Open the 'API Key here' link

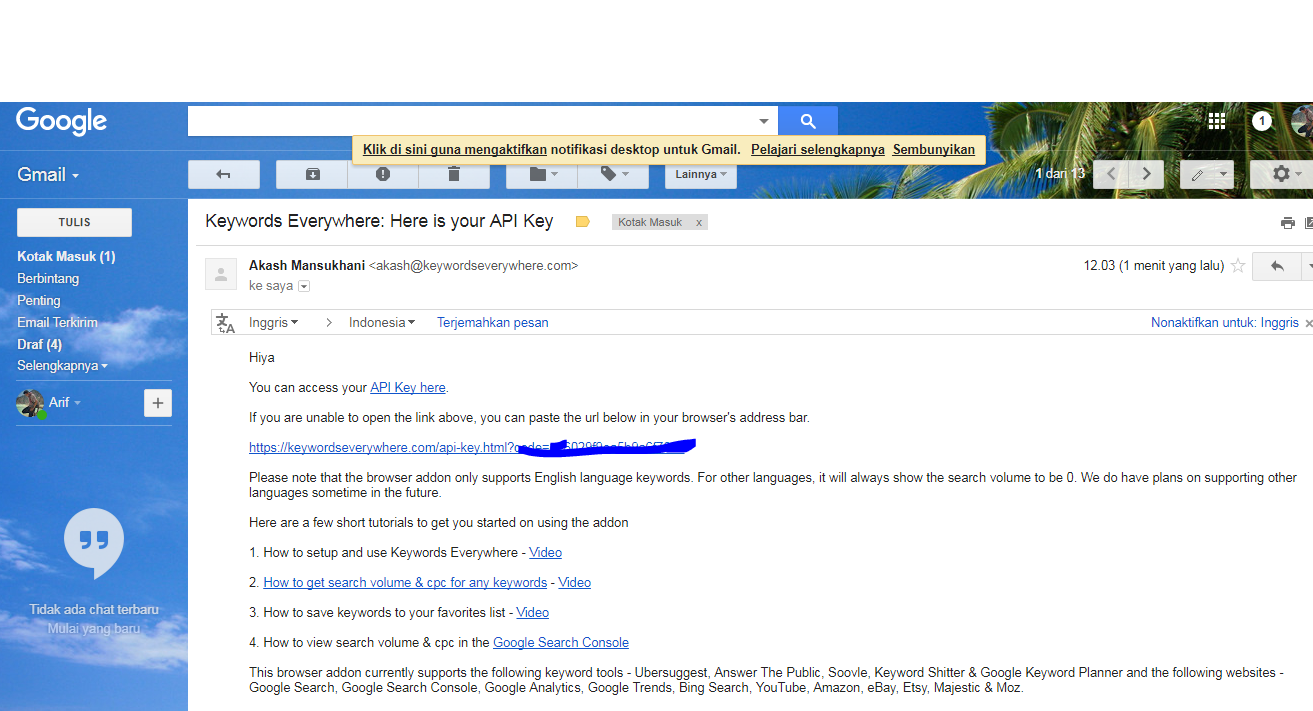(408, 387)
